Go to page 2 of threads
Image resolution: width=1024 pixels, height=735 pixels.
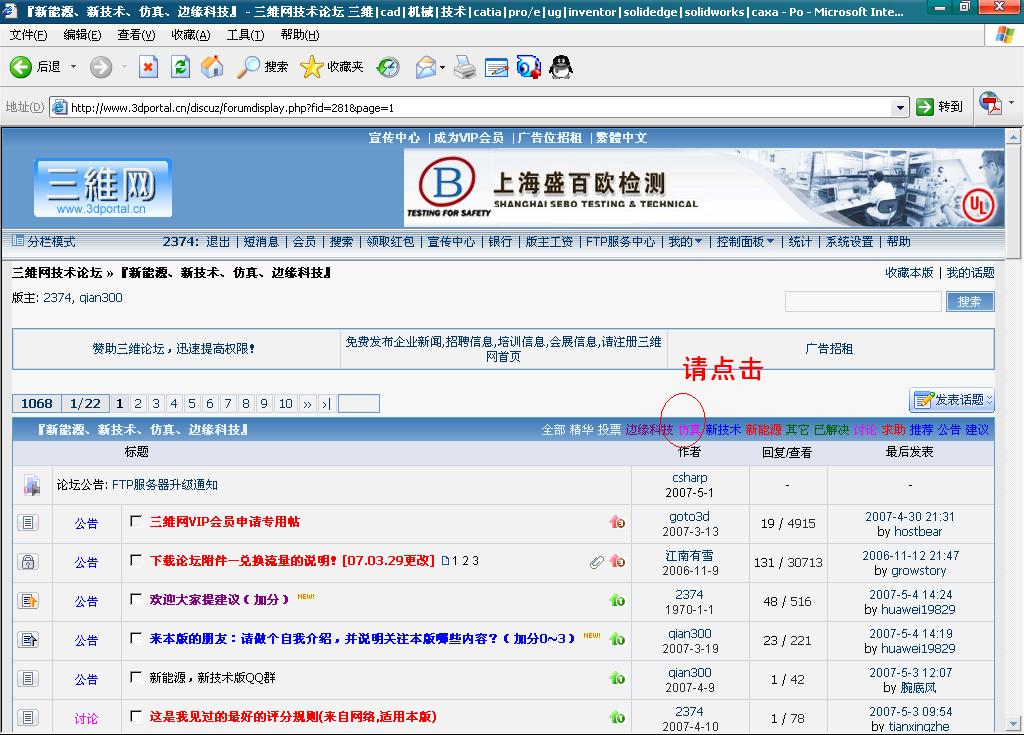point(138,404)
